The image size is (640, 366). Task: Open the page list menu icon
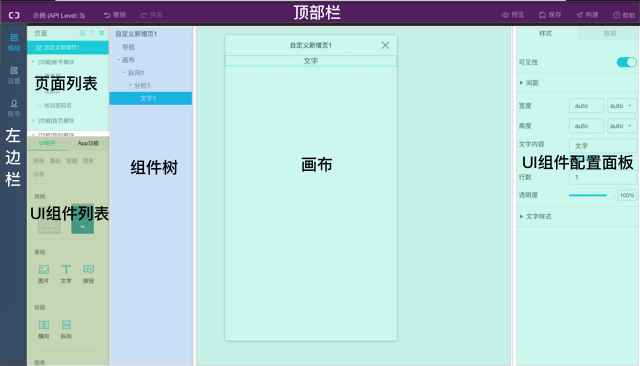coord(101,33)
